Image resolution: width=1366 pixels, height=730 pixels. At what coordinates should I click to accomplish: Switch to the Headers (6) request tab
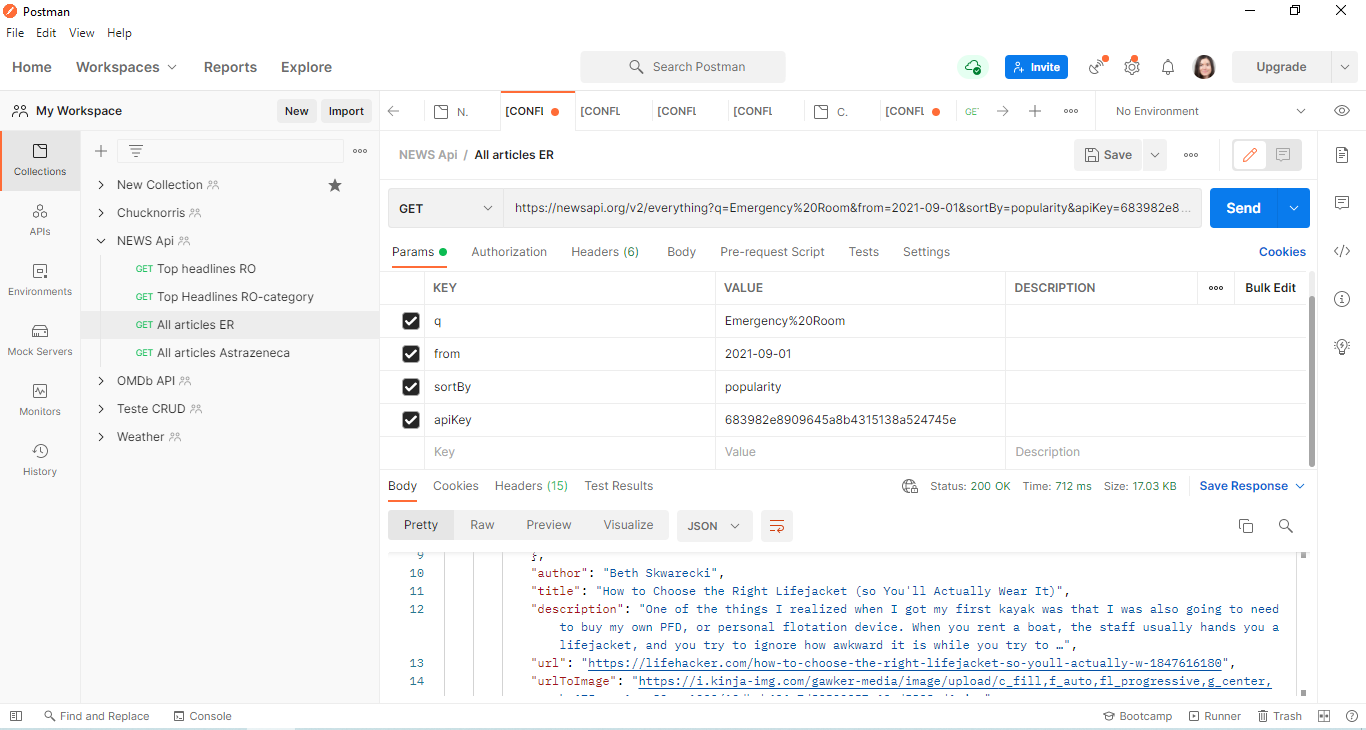605,252
